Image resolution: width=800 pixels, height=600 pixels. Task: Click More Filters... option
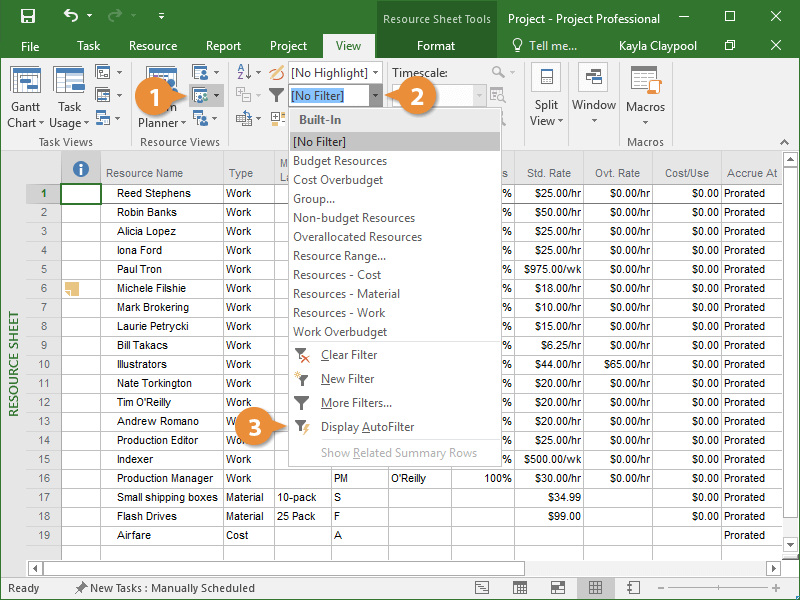point(356,403)
